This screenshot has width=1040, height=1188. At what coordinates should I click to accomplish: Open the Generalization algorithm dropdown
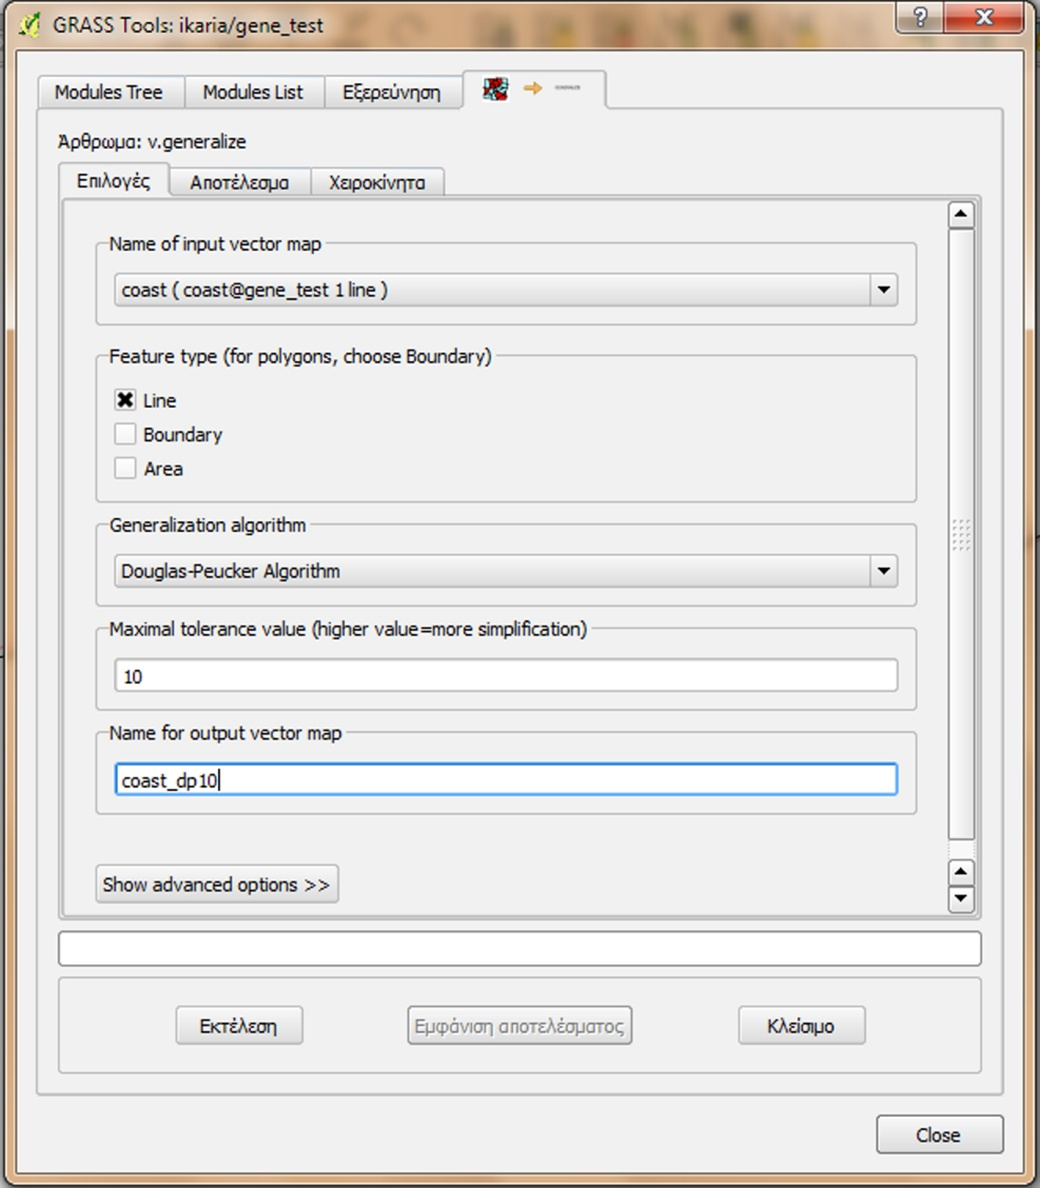click(506, 571)
